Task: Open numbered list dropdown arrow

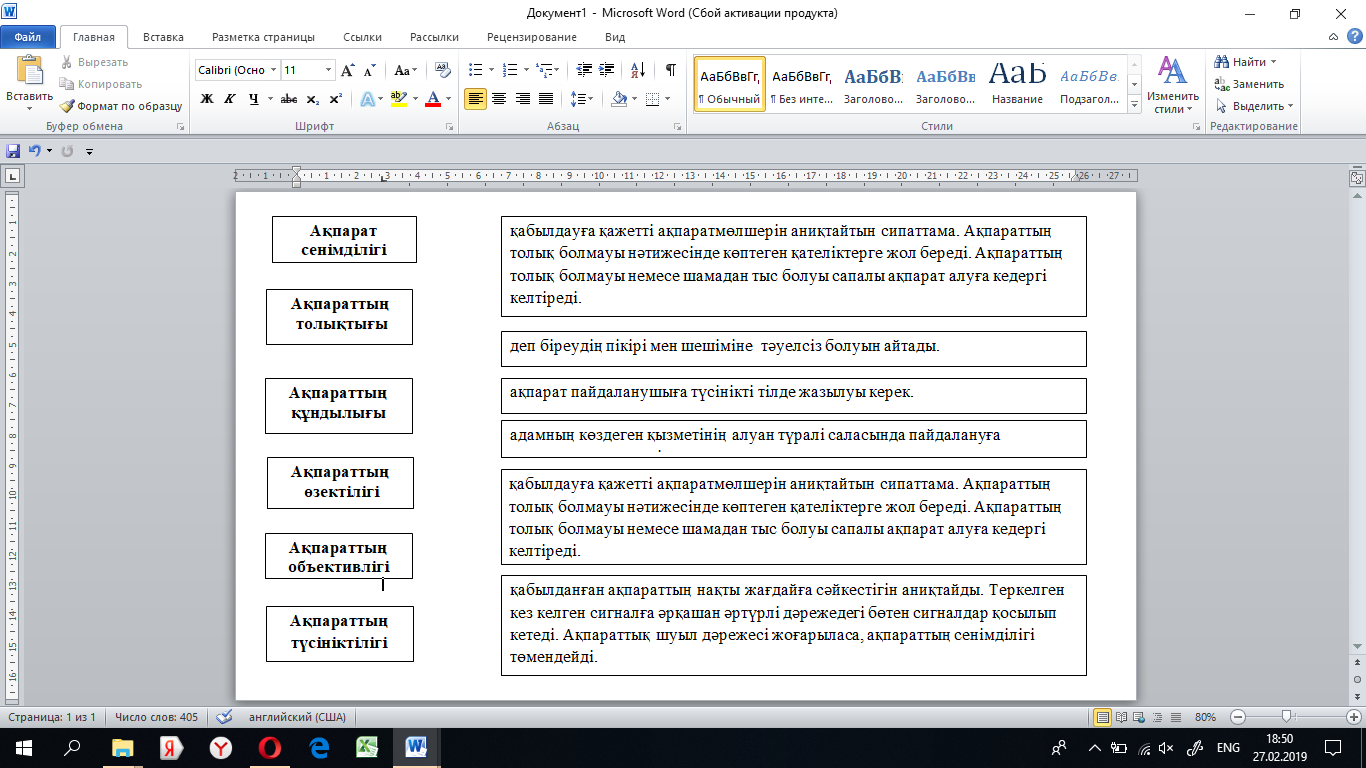Action: click(526, 70)
